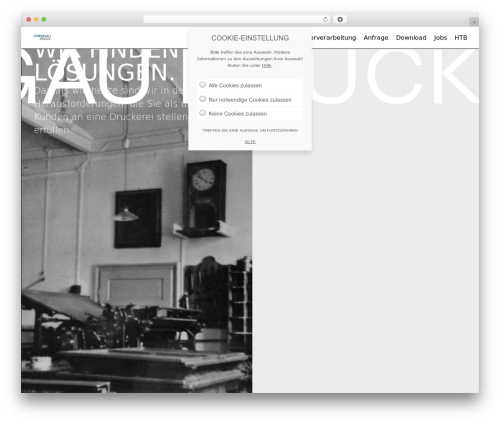500x423 pixels.
Task: Select 'Keine Cookies zulassen' radio option
Action: pos(202,113)
